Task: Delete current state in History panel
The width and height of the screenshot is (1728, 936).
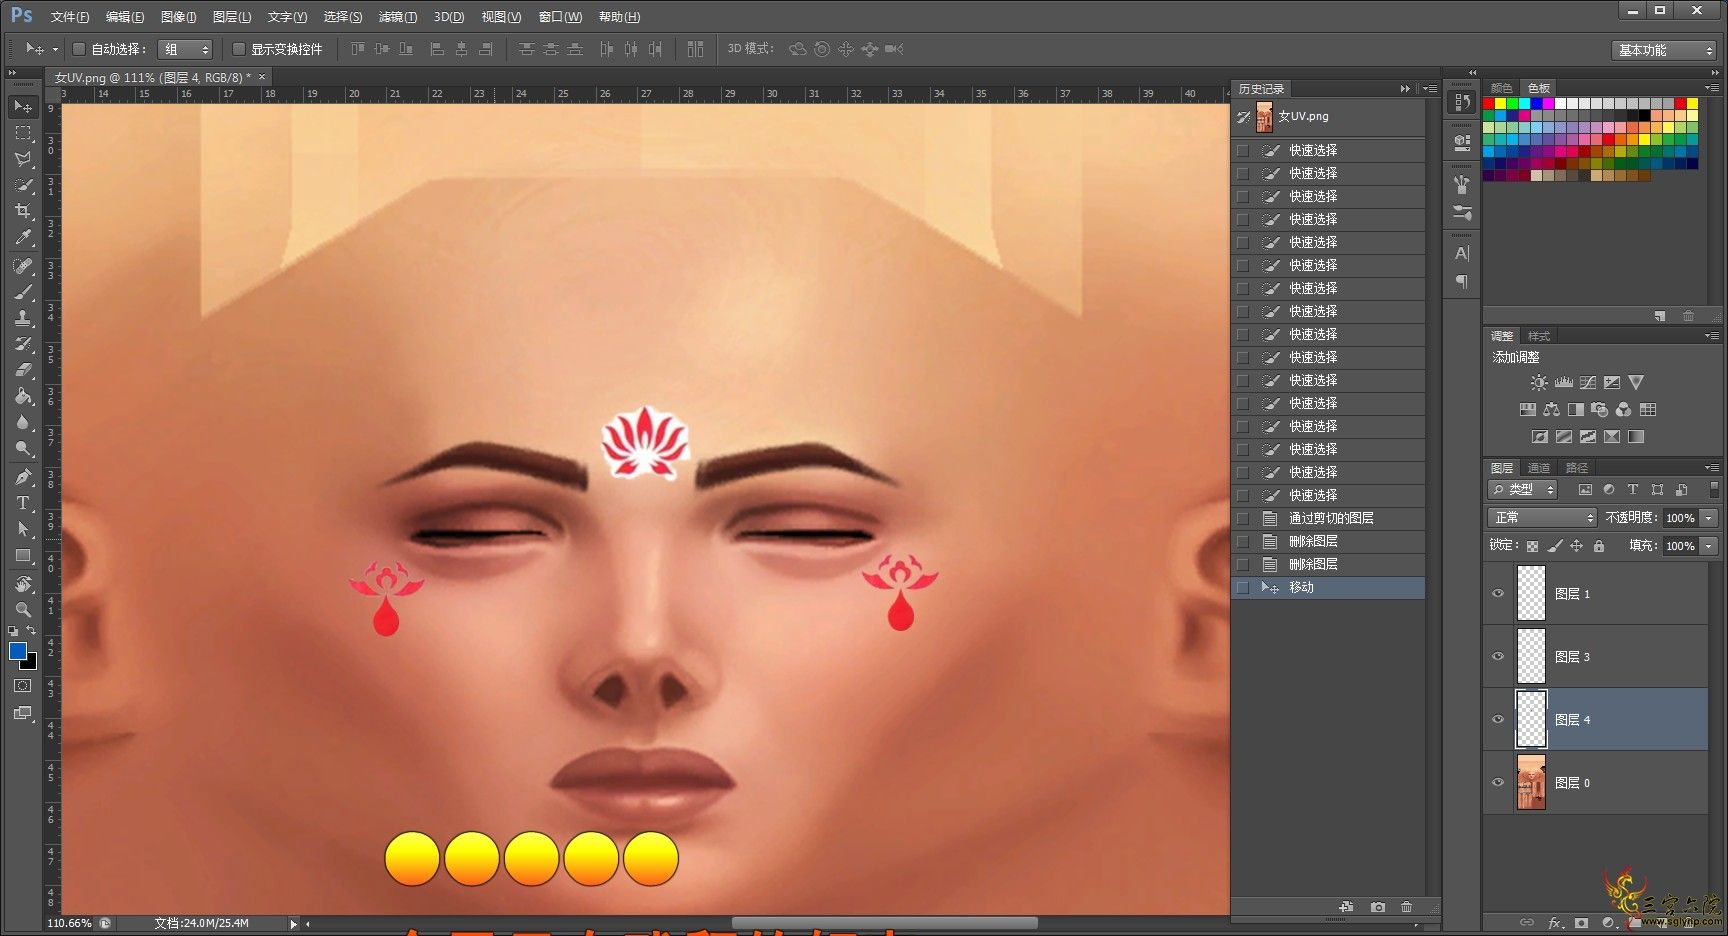Action: [1407, 907]
